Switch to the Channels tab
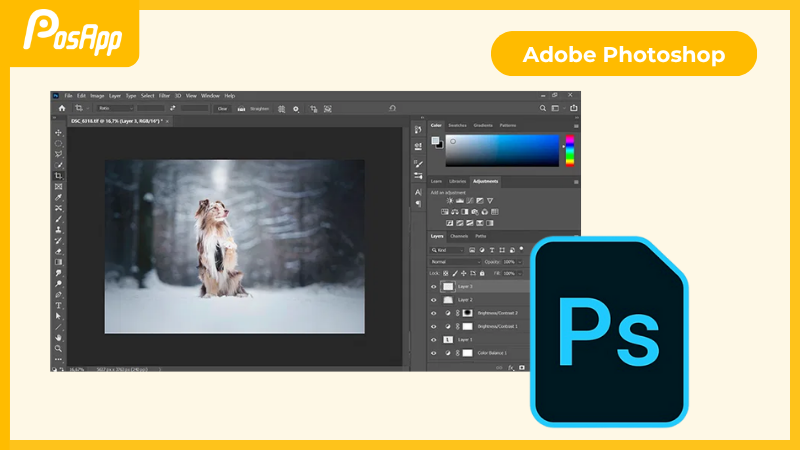 point(459,236)
